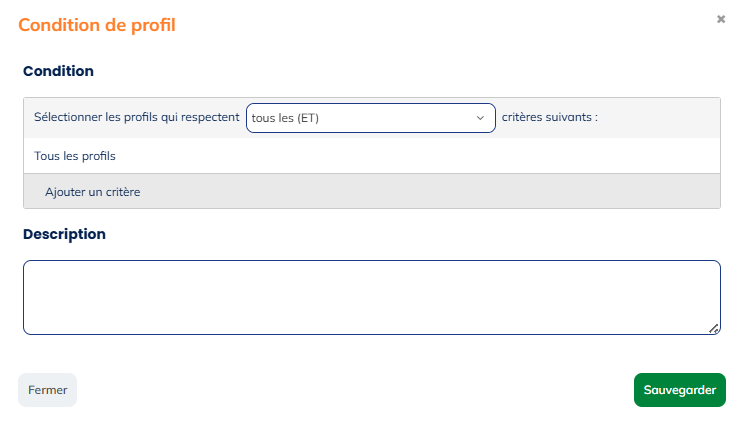
Task: Select the "Tous les profils" row
Action: (75, 156)
